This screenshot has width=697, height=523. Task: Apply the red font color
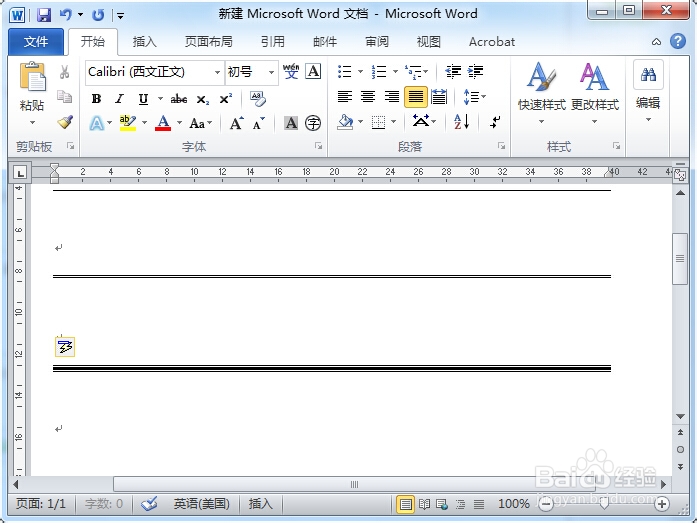(163, 123)
